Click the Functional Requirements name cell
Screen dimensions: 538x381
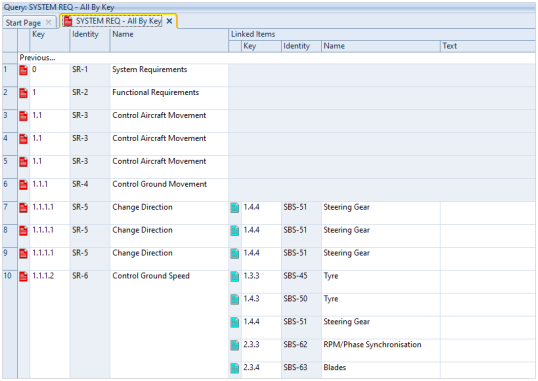tap(169, 98)
